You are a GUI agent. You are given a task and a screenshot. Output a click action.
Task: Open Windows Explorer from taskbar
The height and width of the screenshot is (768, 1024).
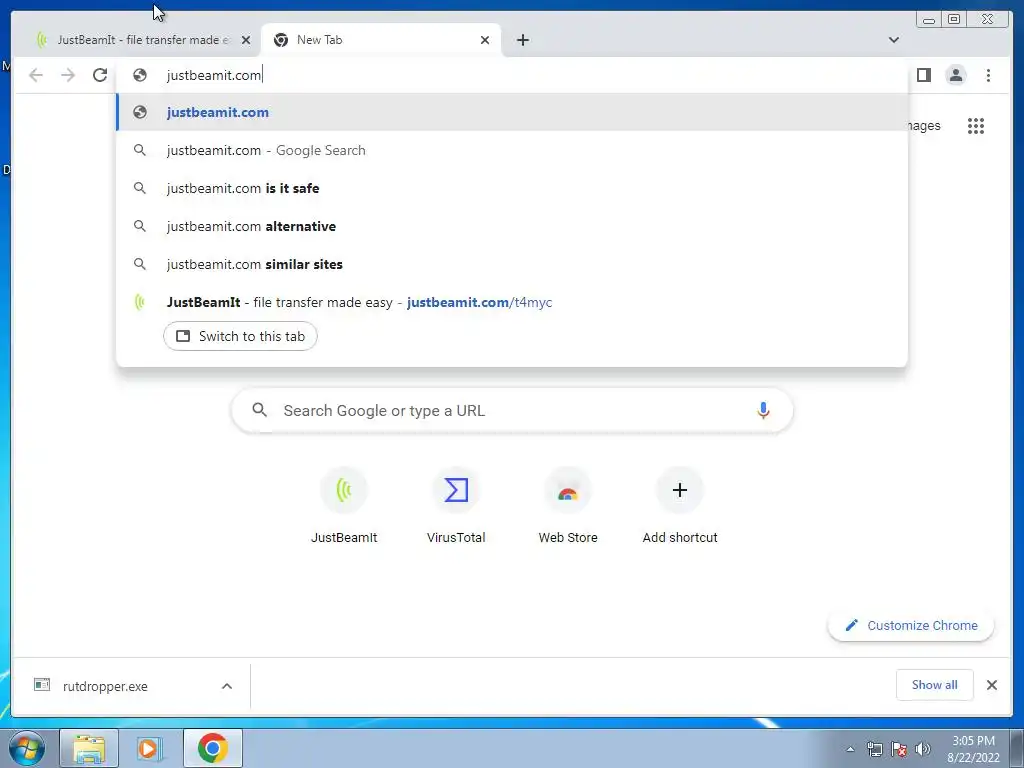click(89, 748)
